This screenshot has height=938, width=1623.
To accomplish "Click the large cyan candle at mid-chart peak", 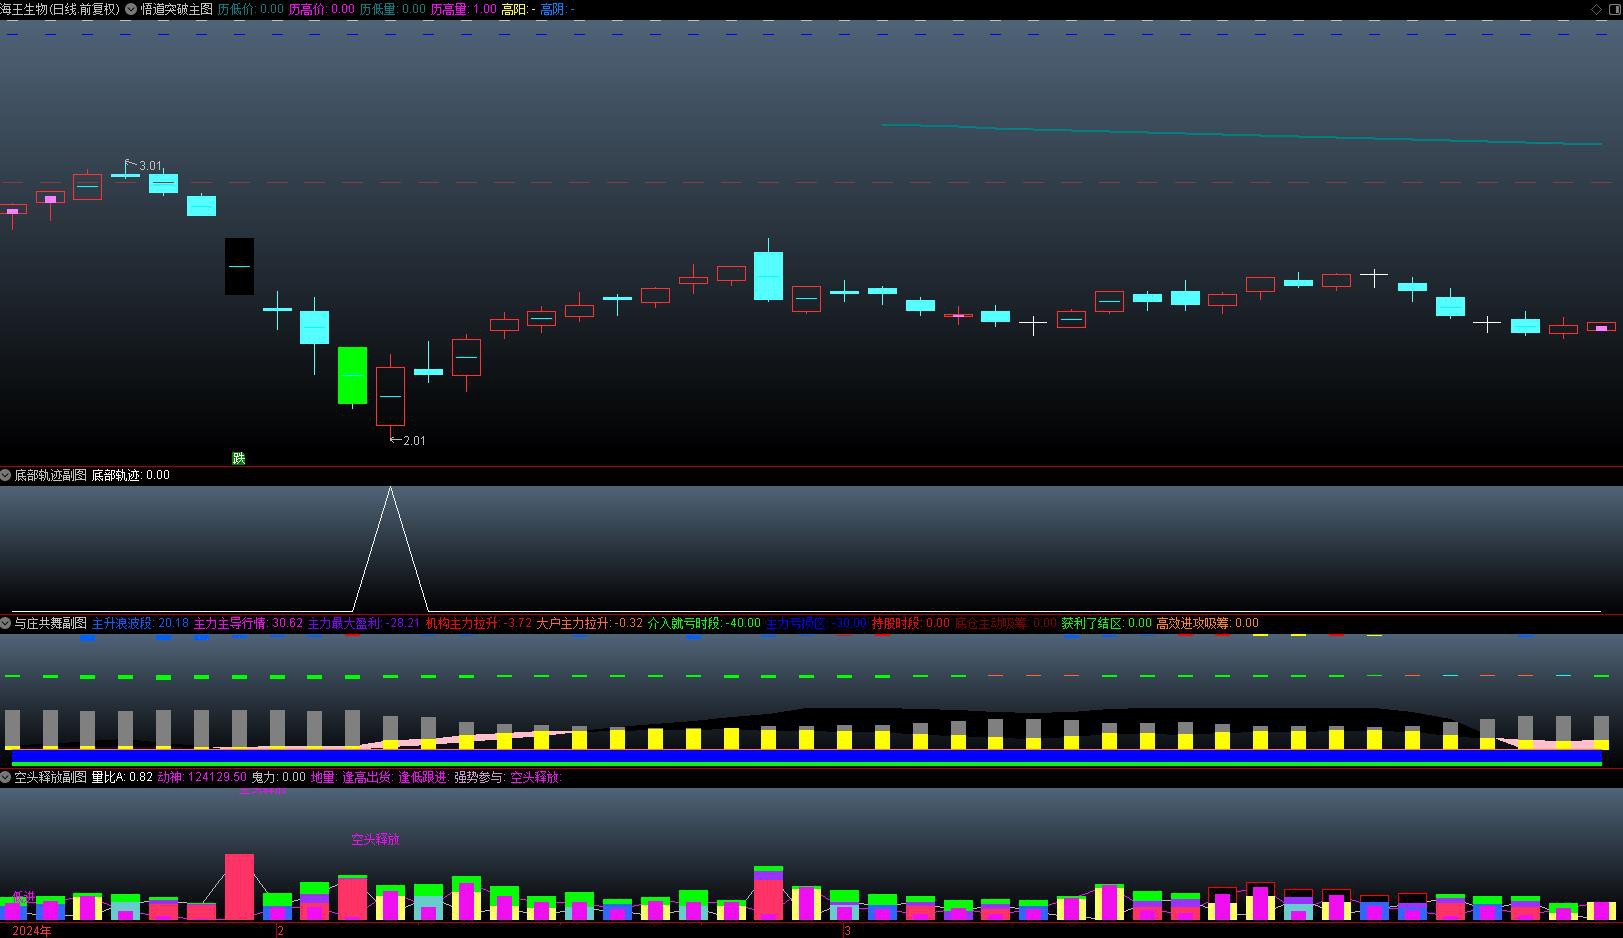I will [768, 275].
